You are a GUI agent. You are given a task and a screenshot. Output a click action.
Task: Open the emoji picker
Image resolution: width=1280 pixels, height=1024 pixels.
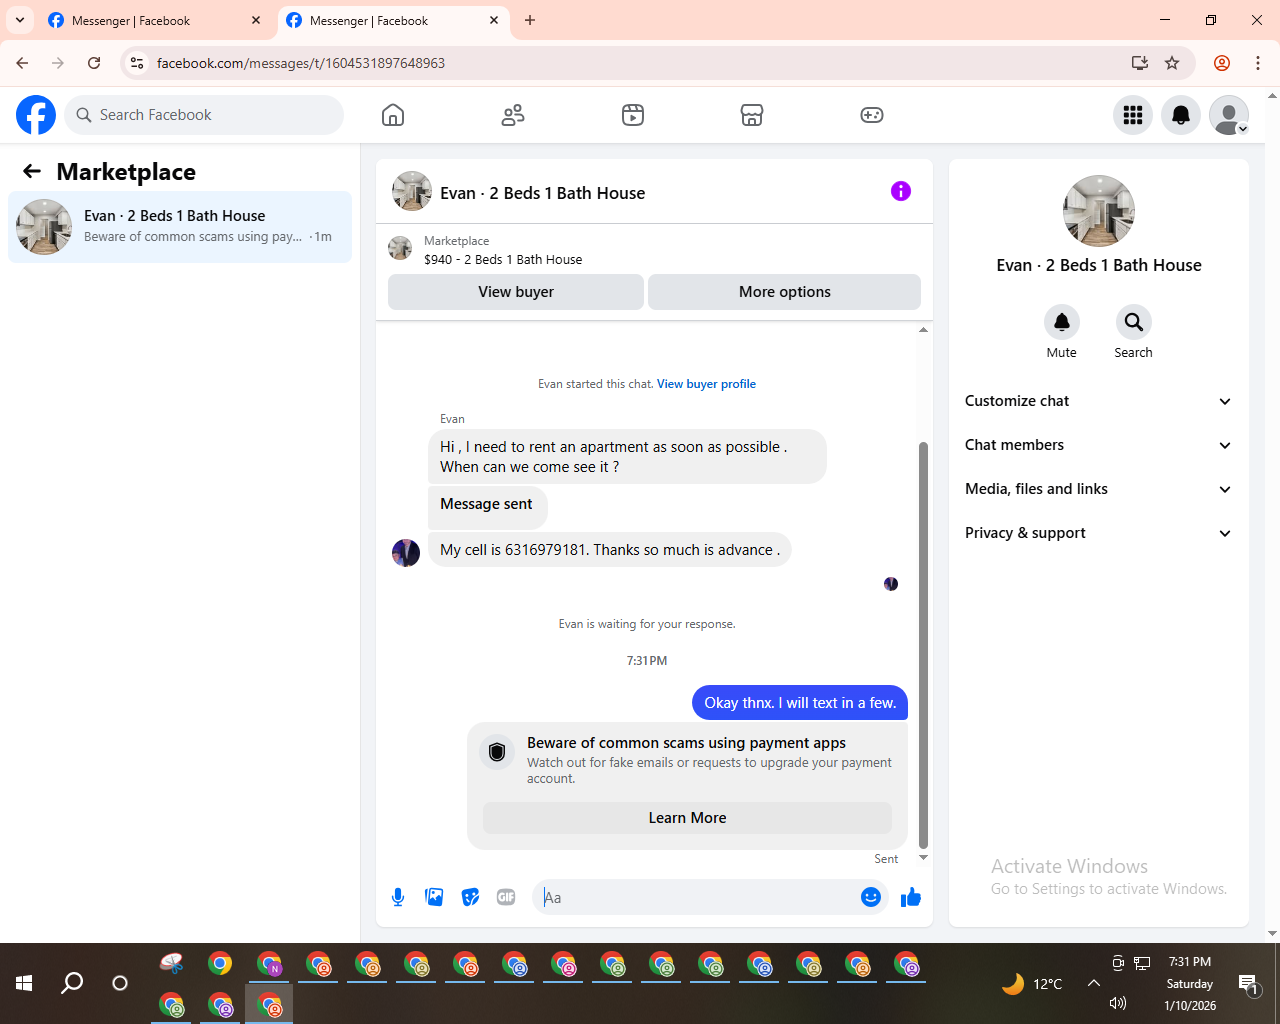click(871, 897)
